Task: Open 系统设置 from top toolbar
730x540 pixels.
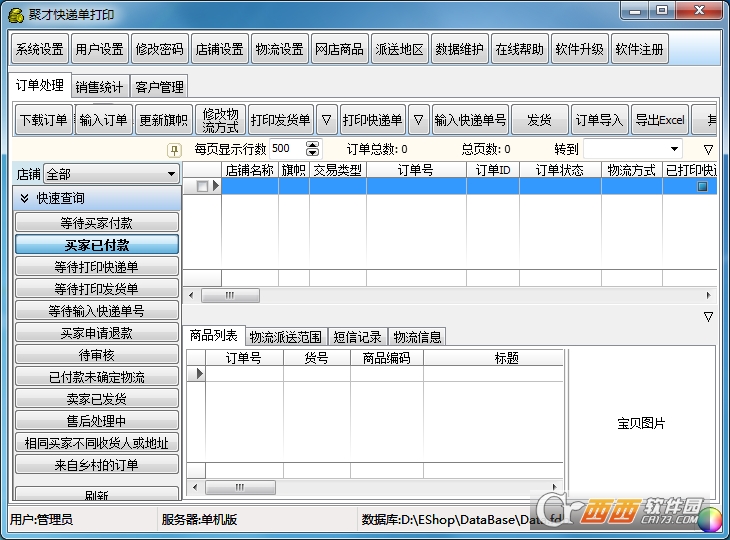Action: [40, 49]
